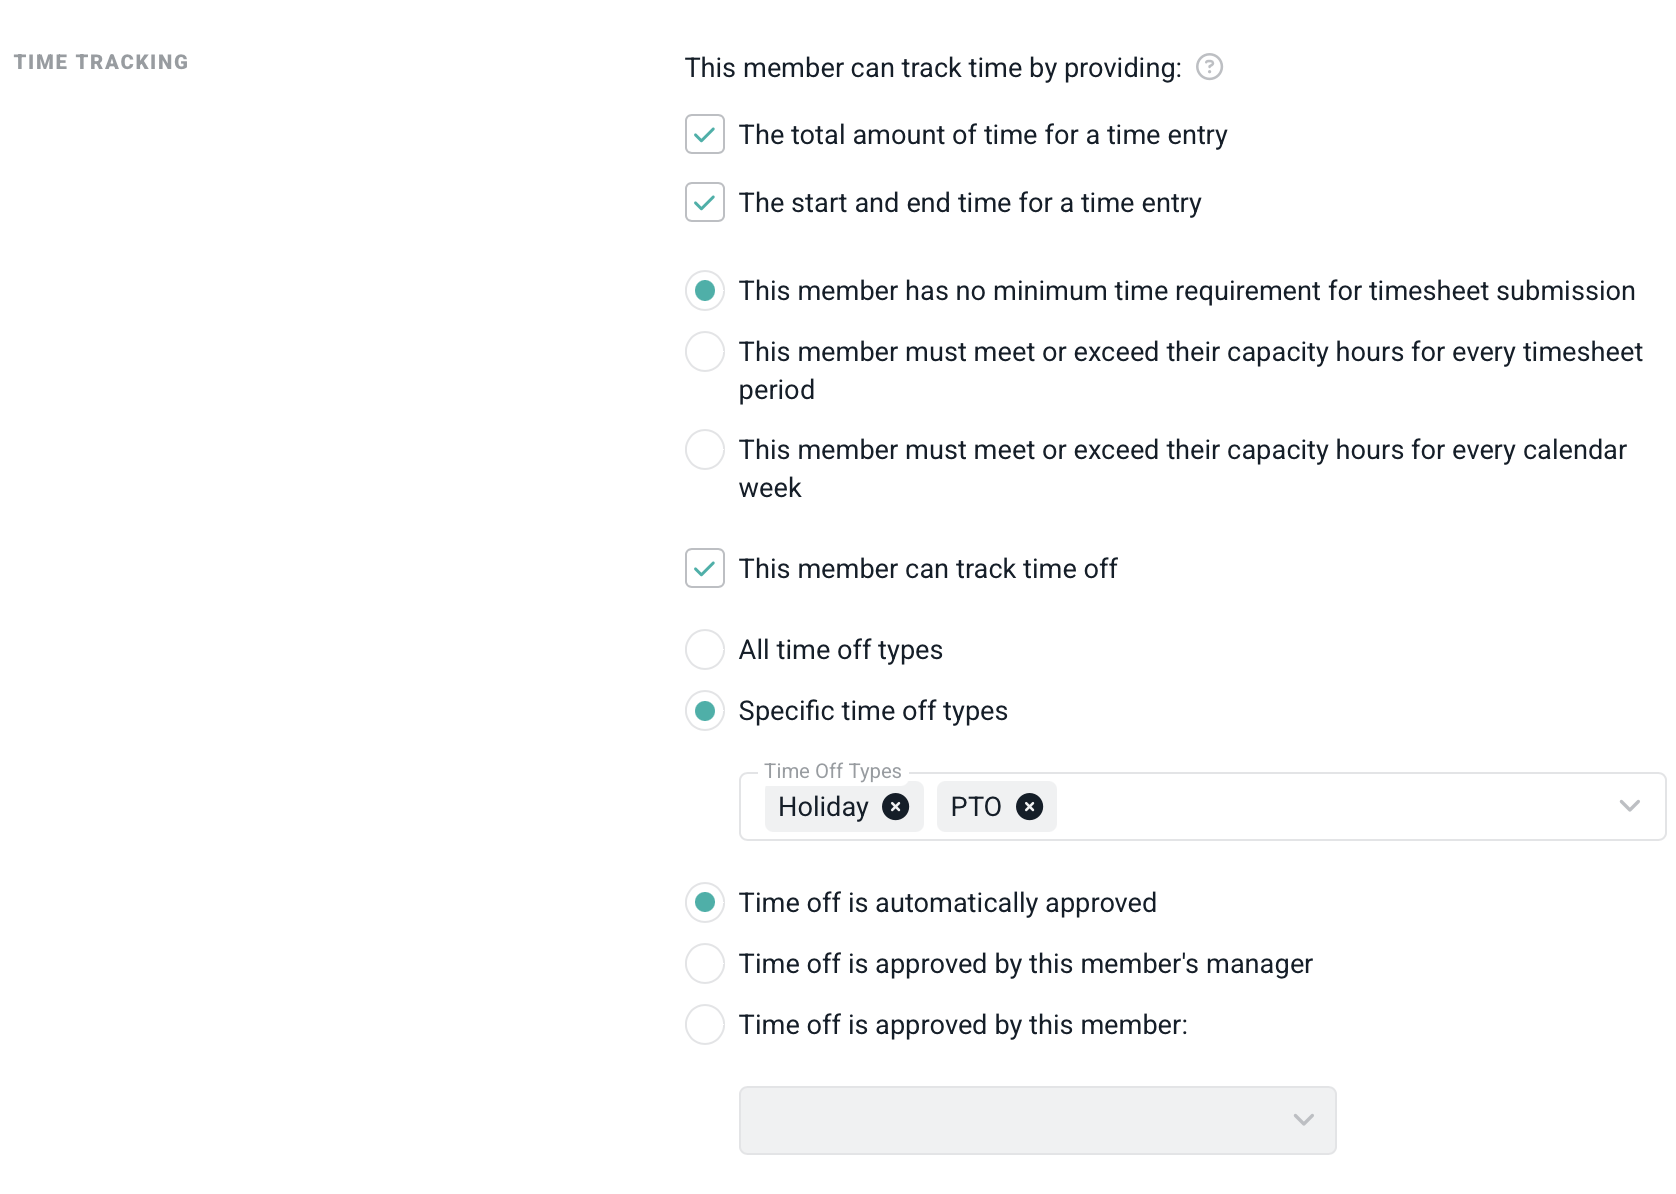Toggle 'This member can track time off'

pos(705,569)
